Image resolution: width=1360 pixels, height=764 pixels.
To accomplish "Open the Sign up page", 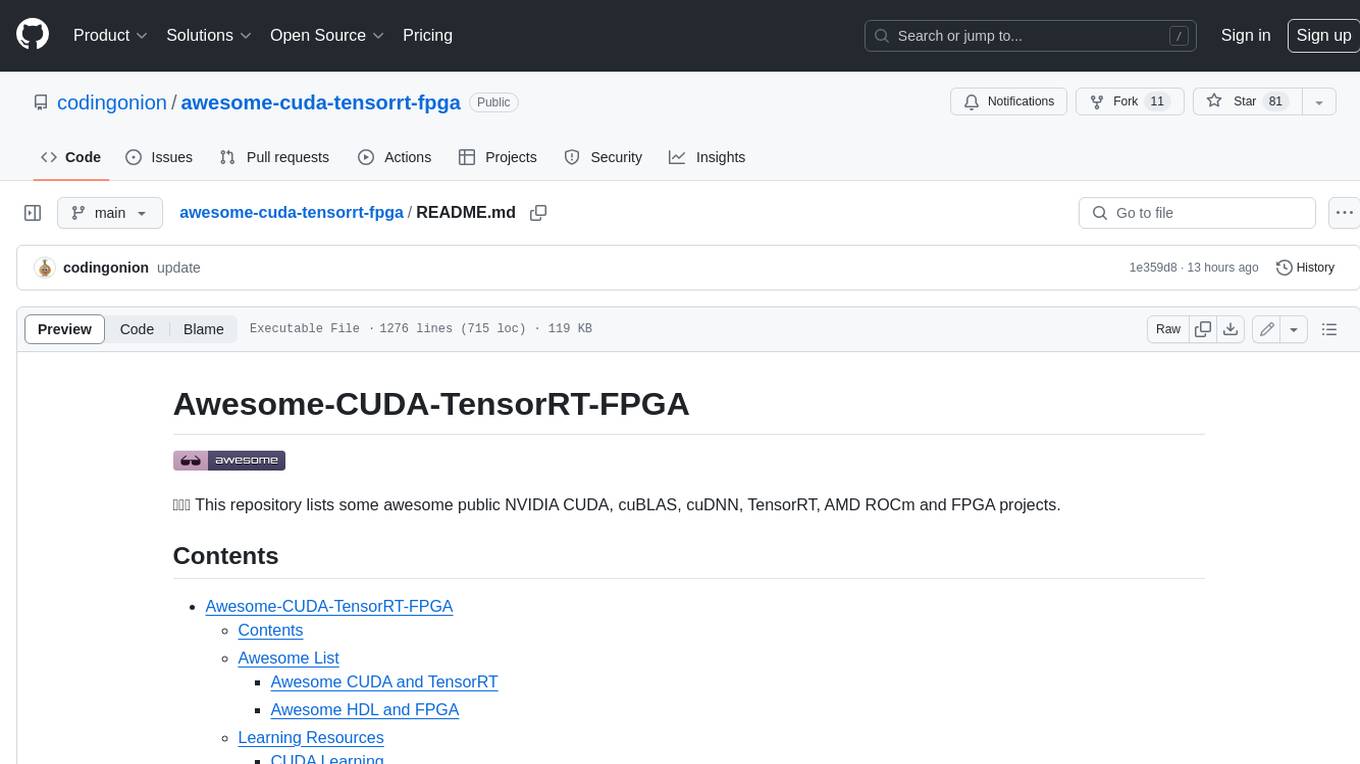I will pos(1323,35).
